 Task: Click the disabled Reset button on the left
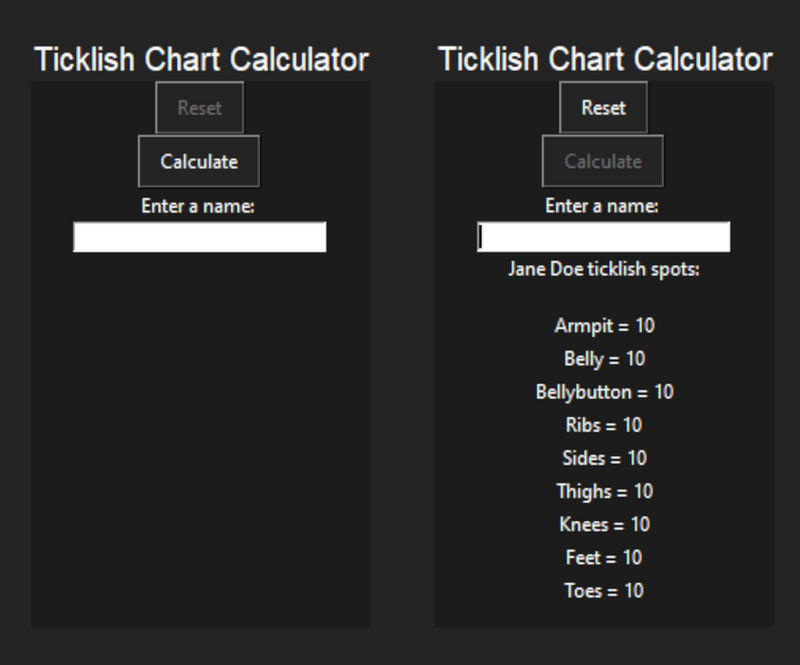[x=198, y=107]
